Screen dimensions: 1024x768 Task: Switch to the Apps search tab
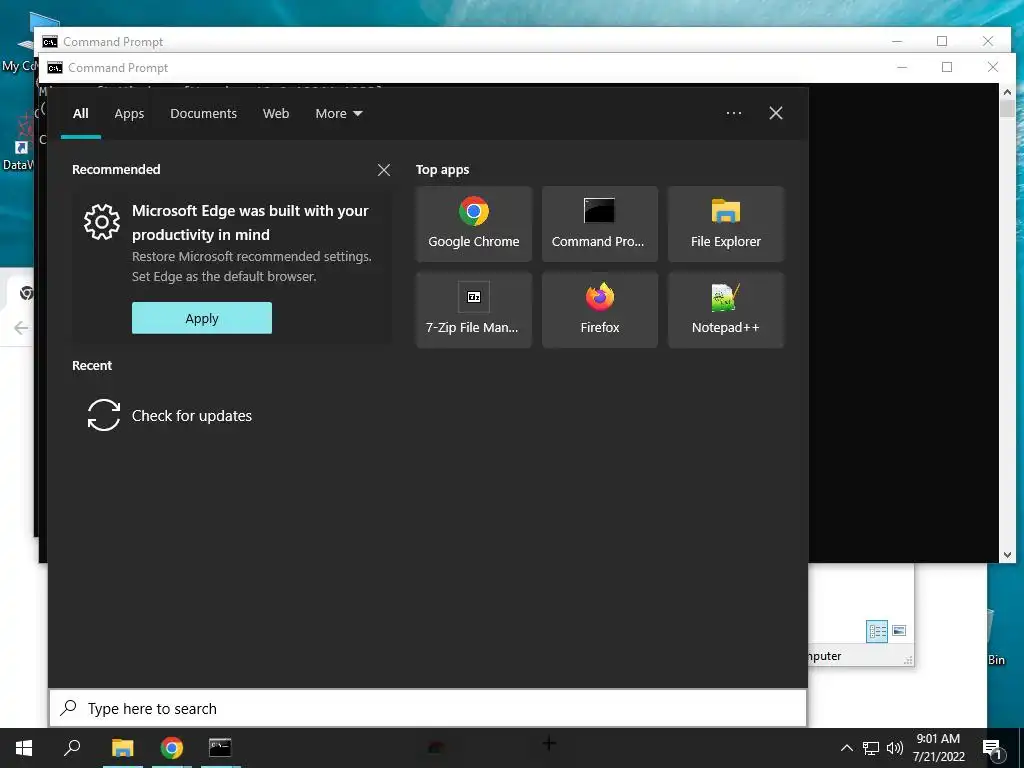coord(129,114)
